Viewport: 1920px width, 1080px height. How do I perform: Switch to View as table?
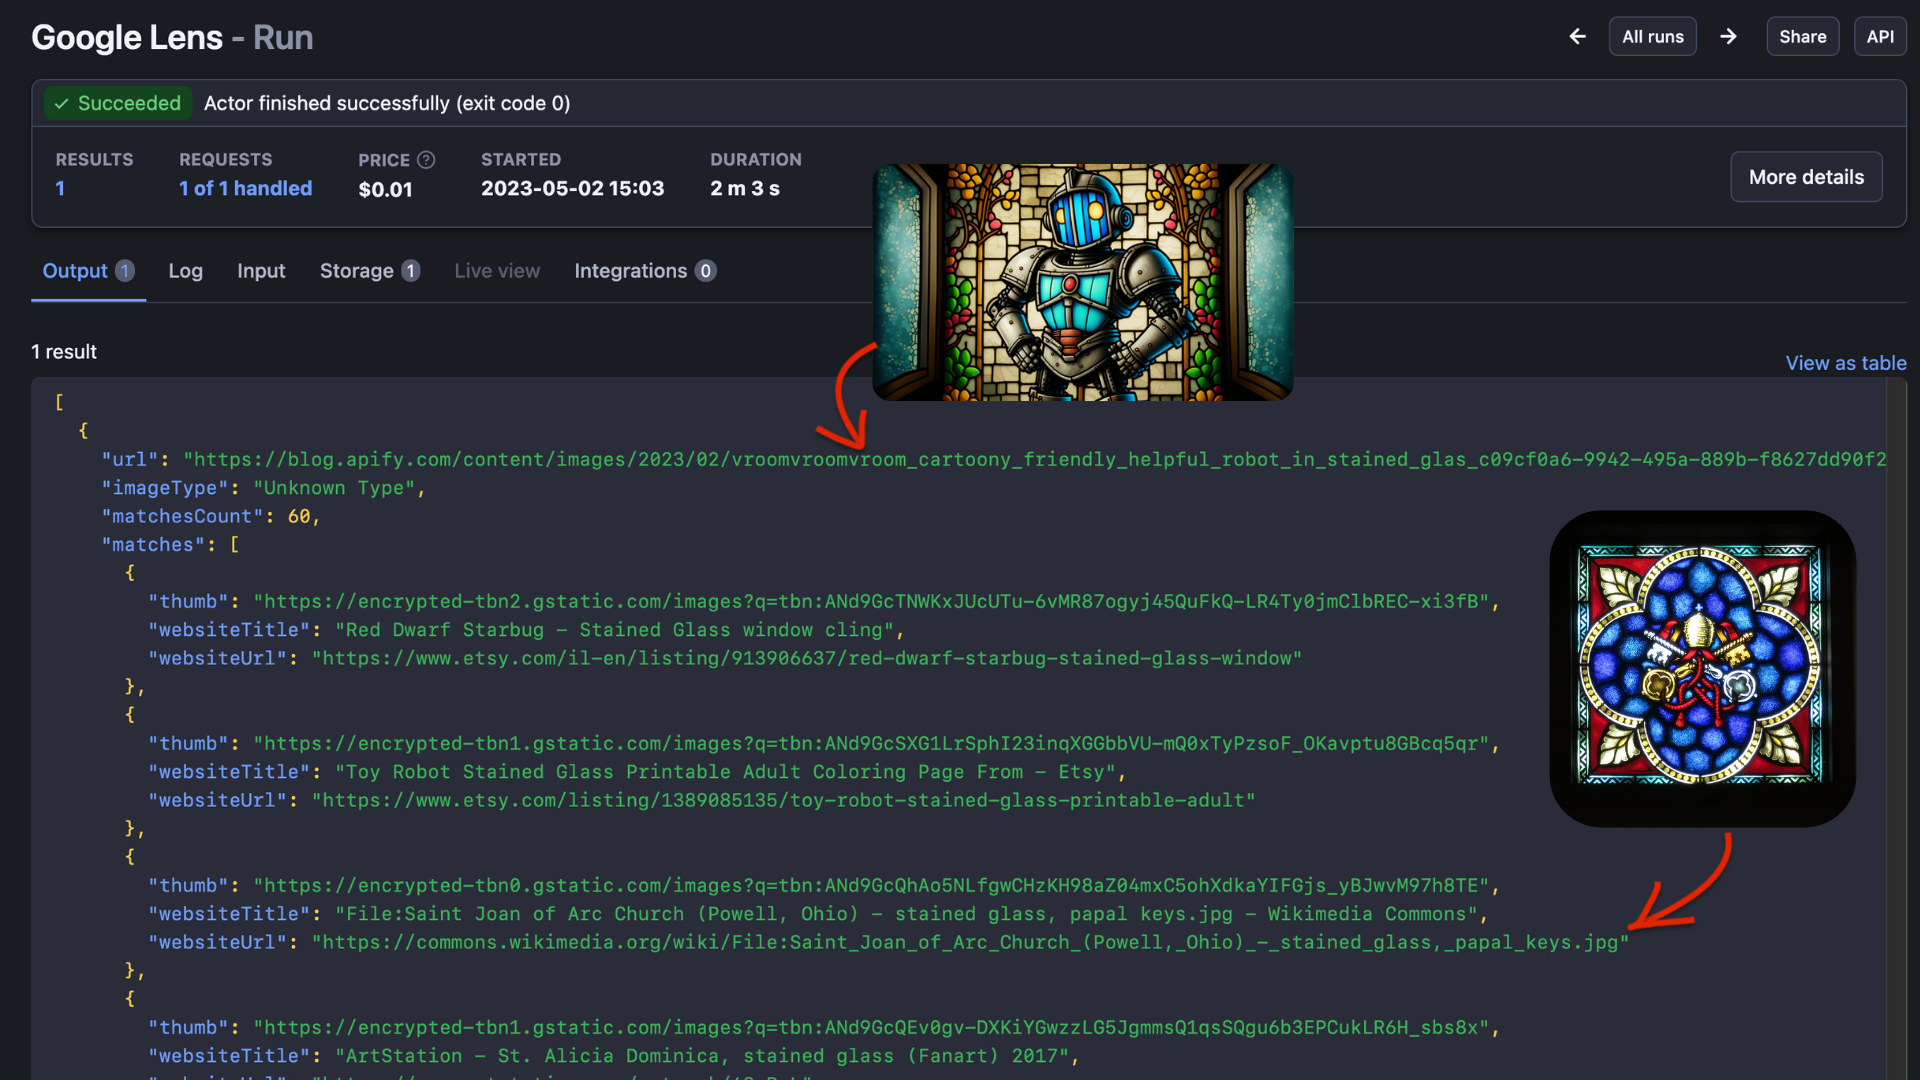click(x=1845, y=363)
